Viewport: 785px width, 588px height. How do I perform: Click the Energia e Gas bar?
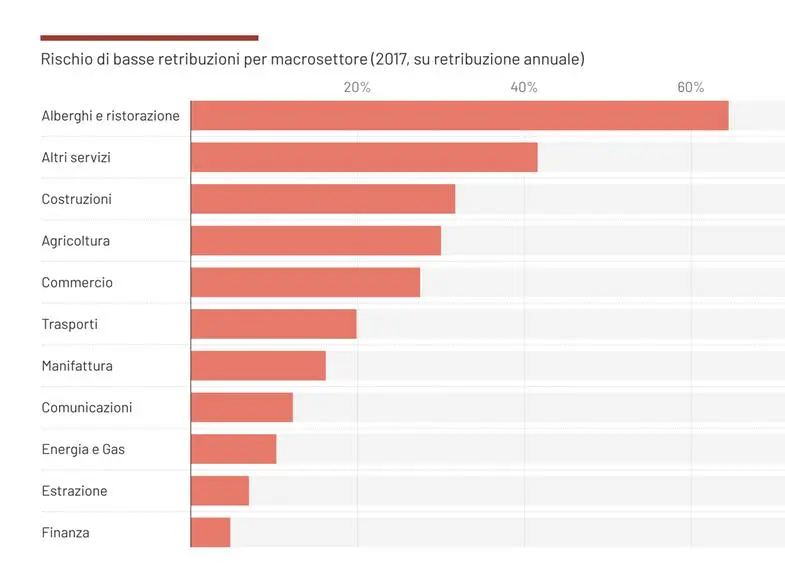(x=233, y=449)
